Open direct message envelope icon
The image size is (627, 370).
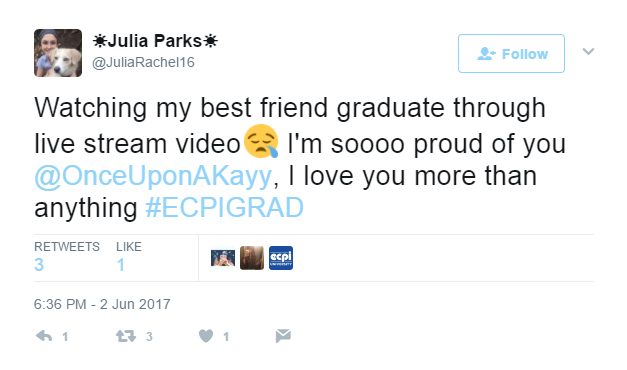[x=283, y=336]
